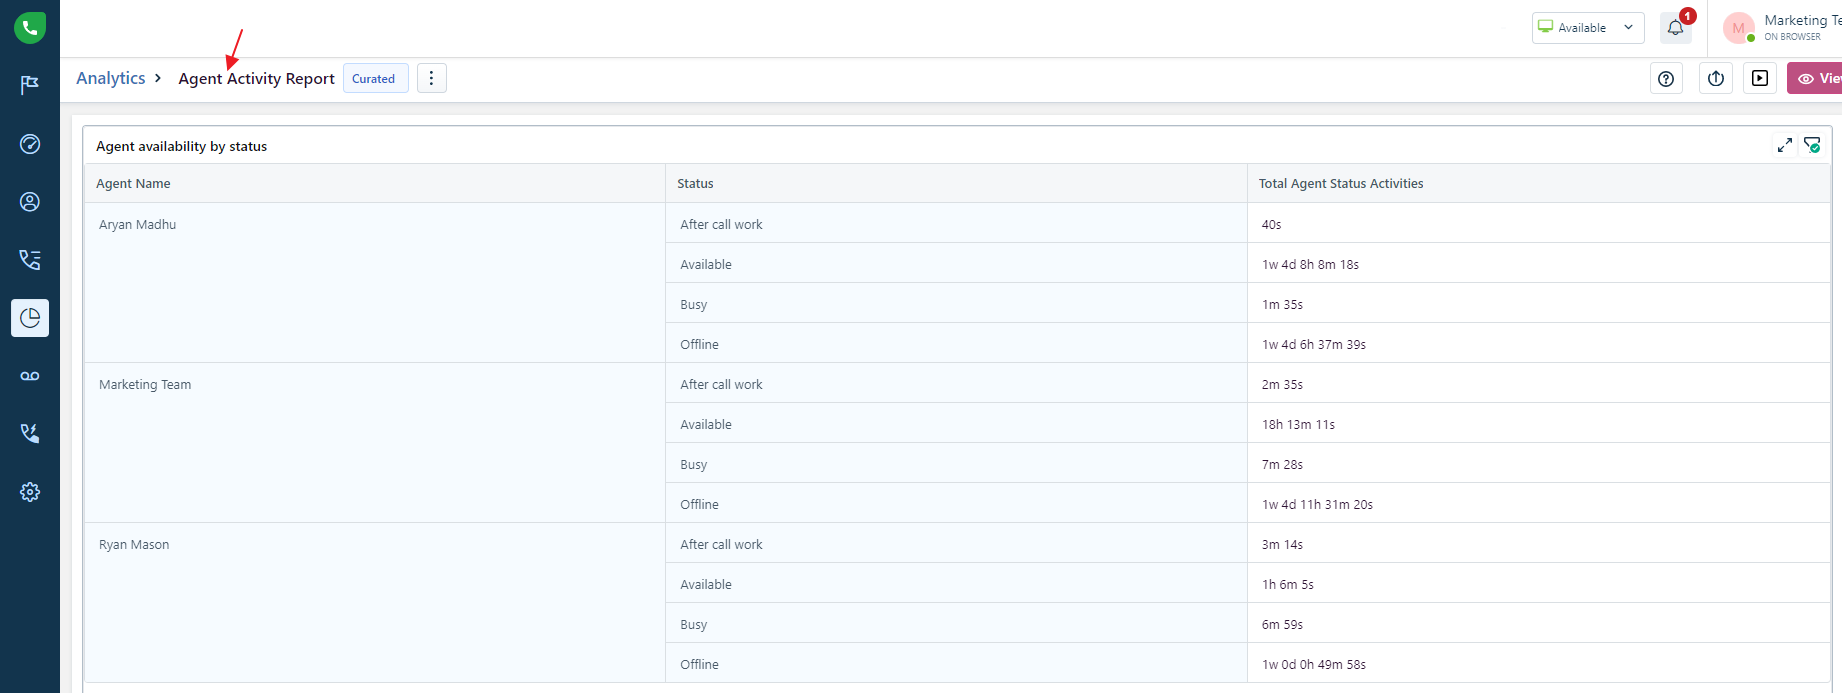Screen dimensions: 1842x693
Task: Click the '1w 4d 11h 31m 20s' value
Action: (x=1317, y=504)
